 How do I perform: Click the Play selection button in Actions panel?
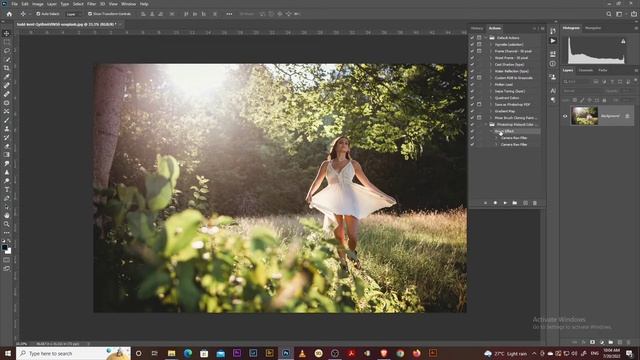[505, 203]
